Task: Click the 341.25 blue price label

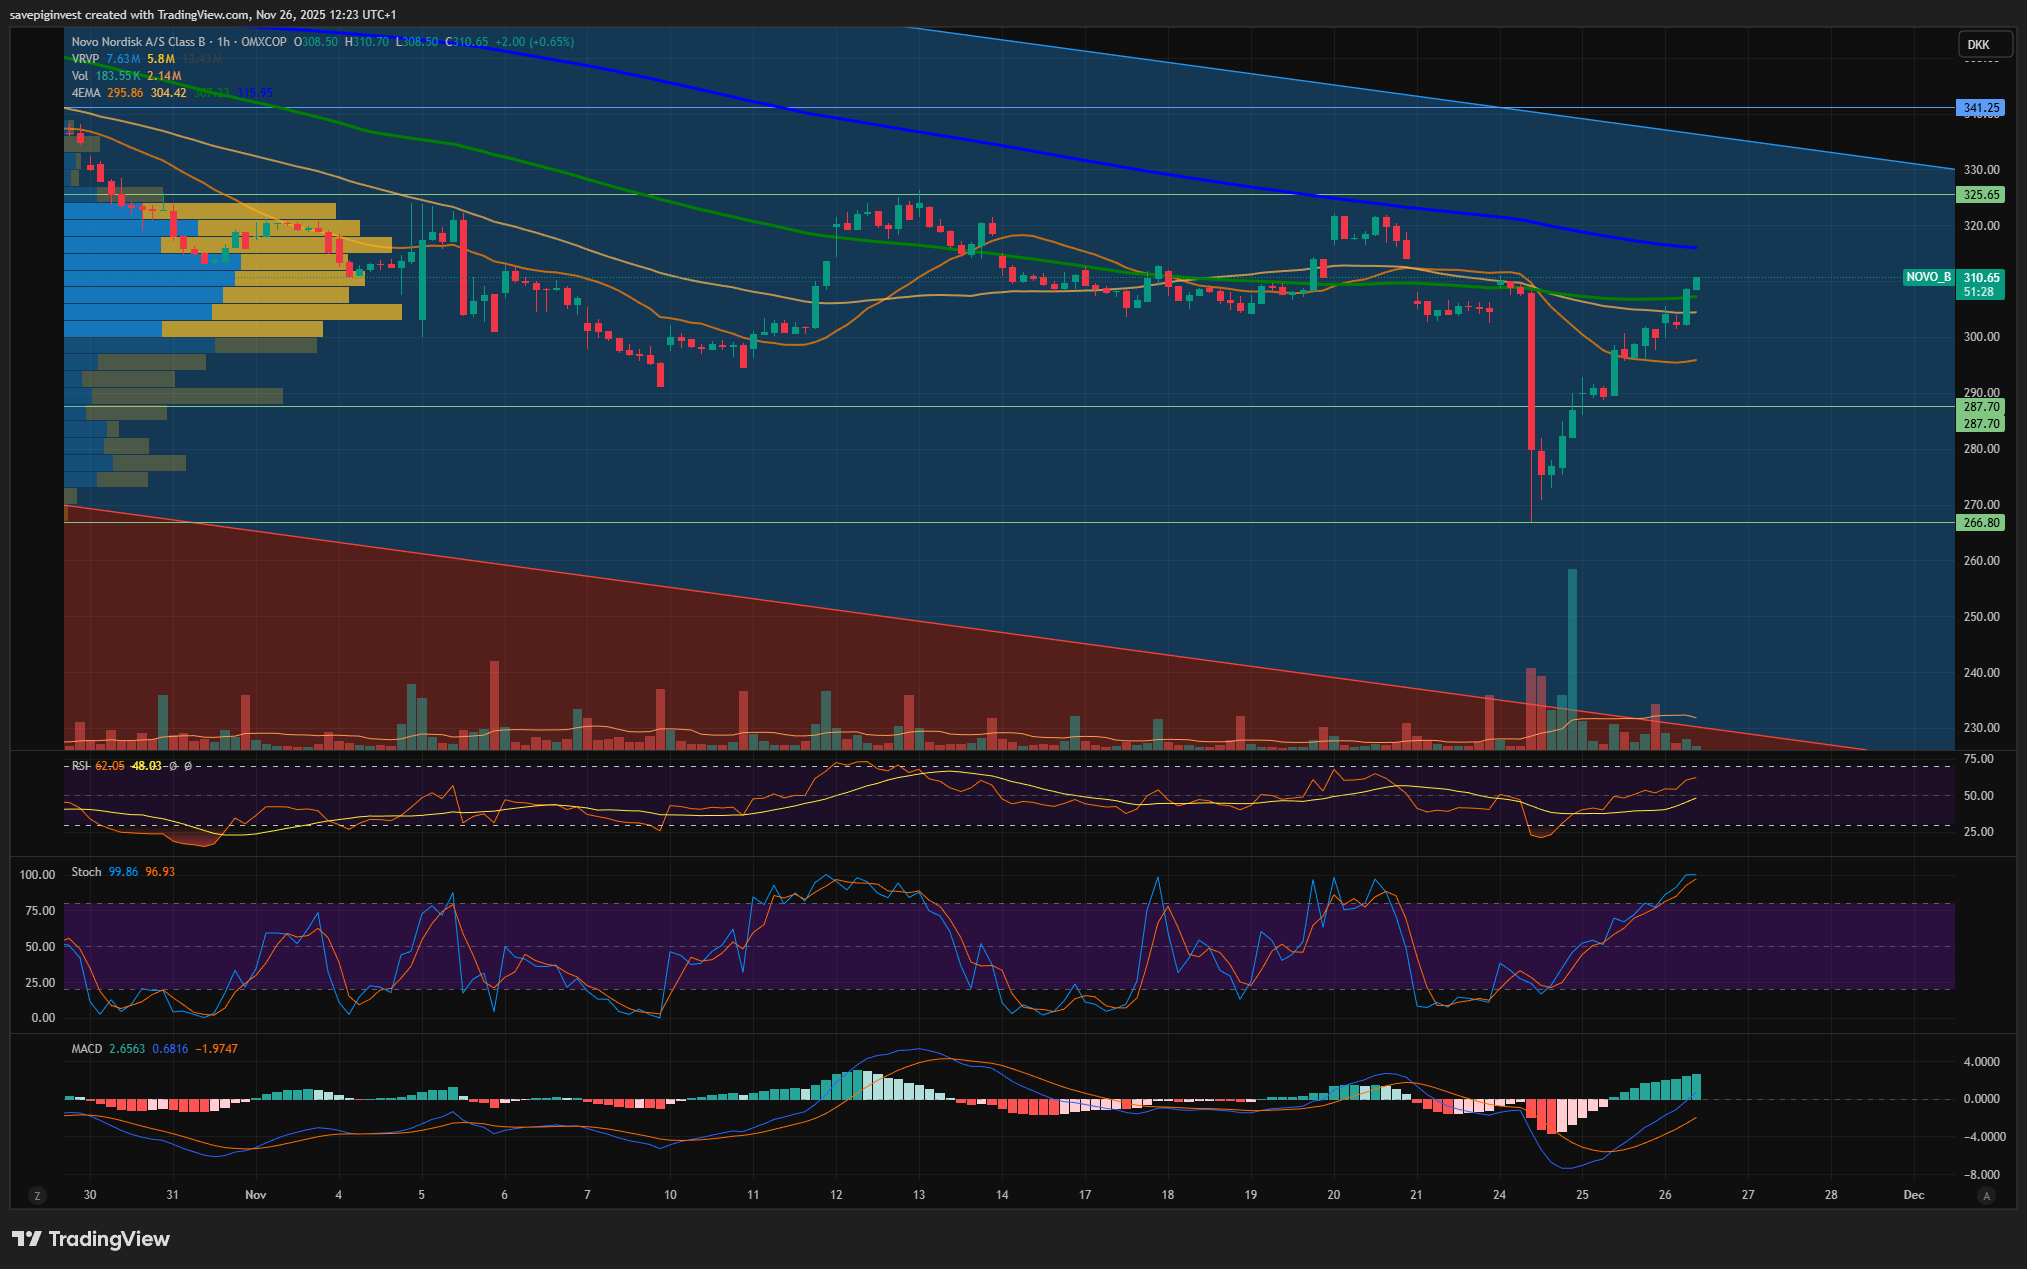Action: pyautogui.click(x=1980, y=108)
